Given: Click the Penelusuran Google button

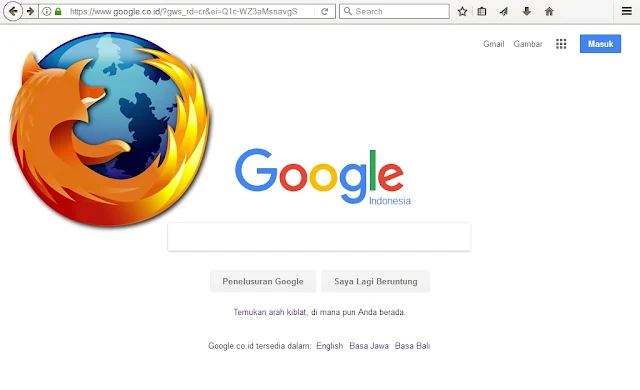Looking at the screenshot, I should point(263,281).
